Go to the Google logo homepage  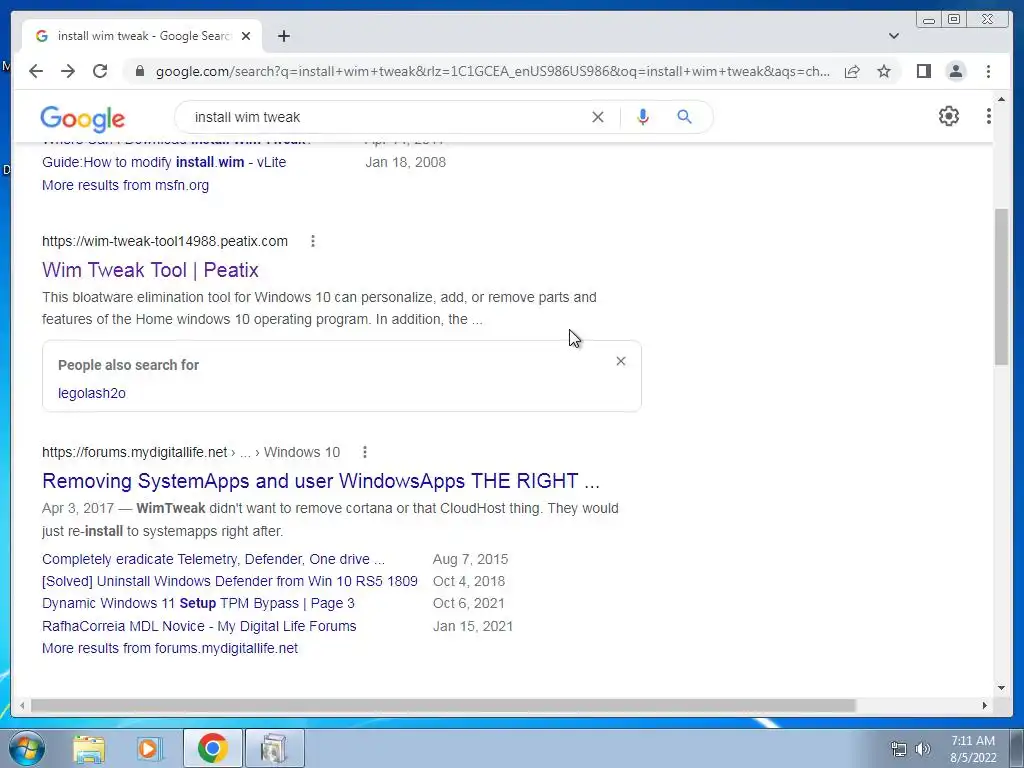click(x=82, y=118)
